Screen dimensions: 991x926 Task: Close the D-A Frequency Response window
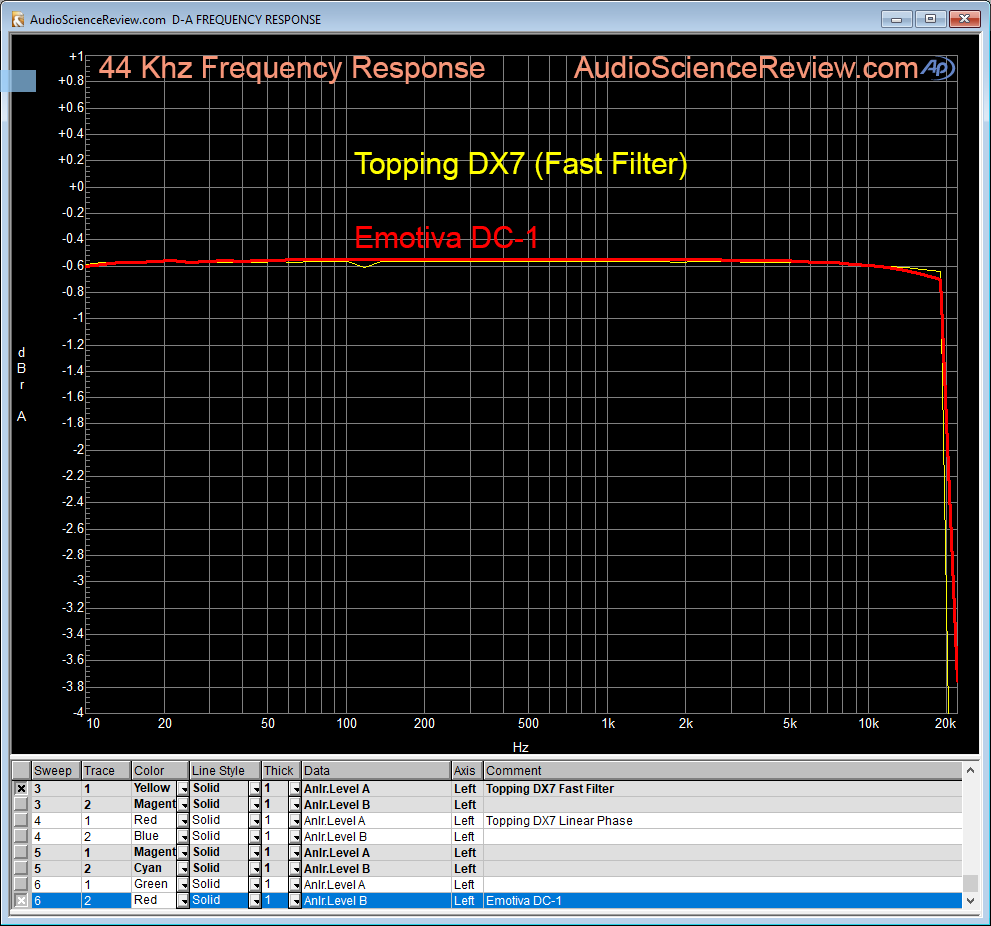pyautogui.click(x=964, y=19)
